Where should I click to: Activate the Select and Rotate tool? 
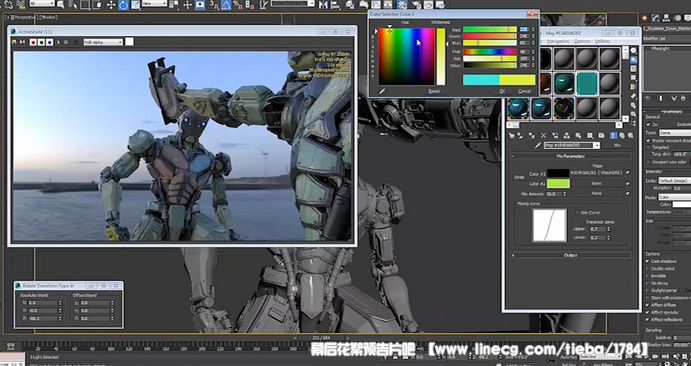coord(123,5)
